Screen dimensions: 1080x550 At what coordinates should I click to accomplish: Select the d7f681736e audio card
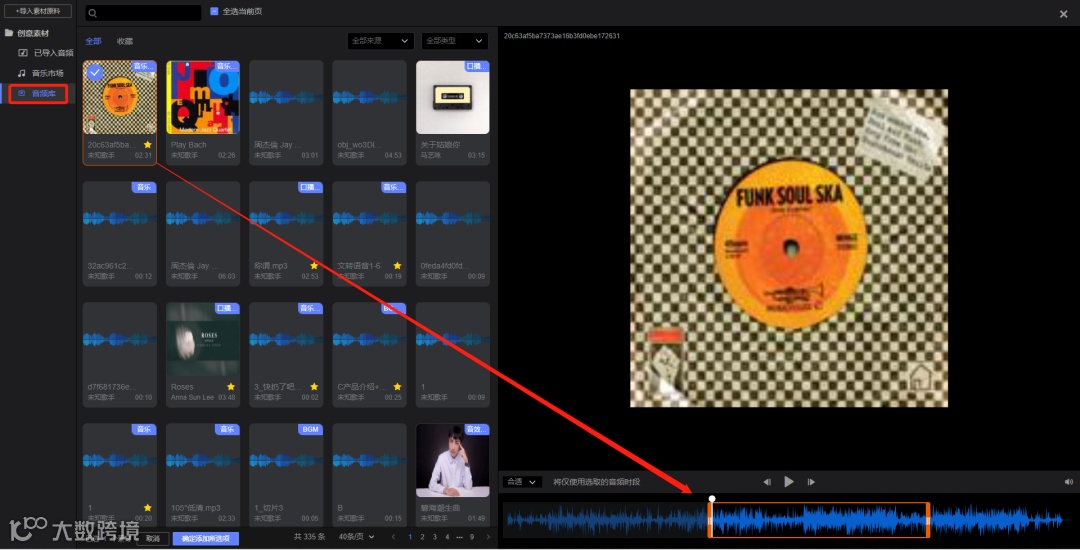tap(119, 355)
